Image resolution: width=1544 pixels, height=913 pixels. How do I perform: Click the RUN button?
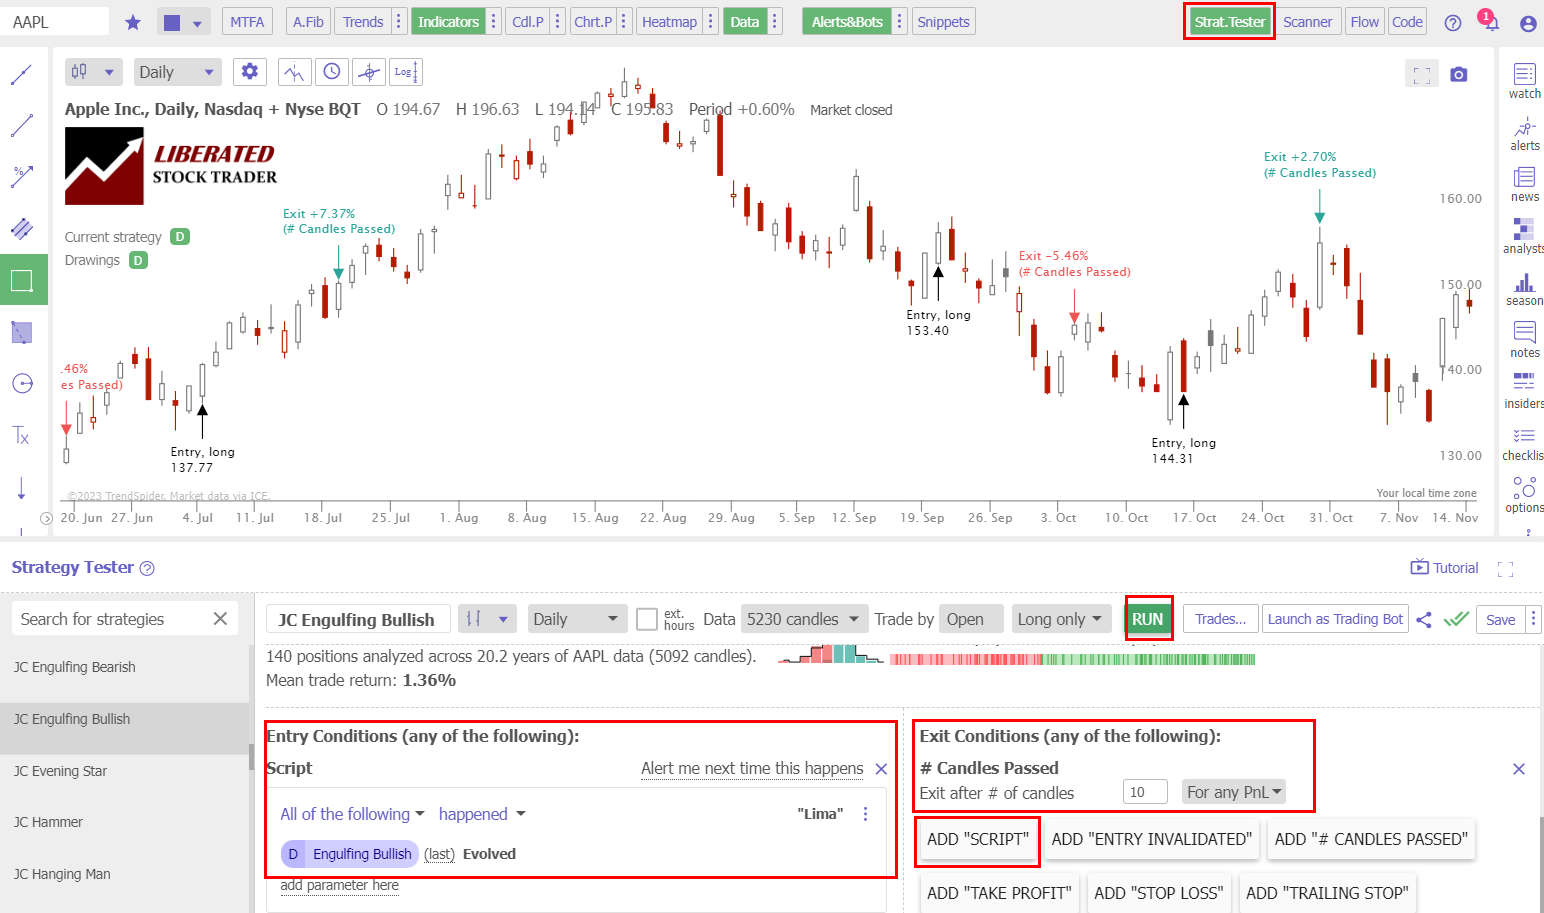(1148, 618)
